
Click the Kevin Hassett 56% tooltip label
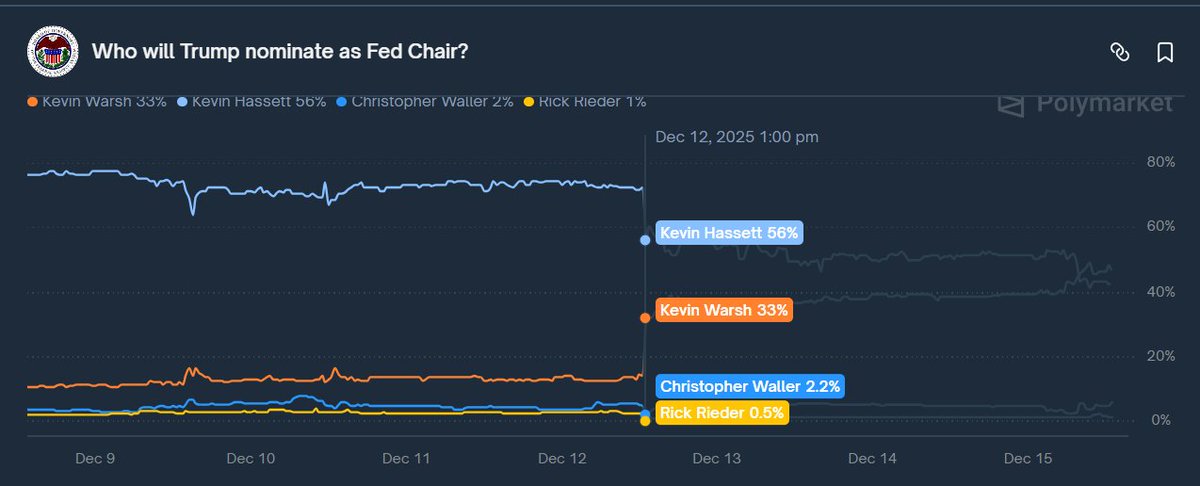tap(729, 233)
